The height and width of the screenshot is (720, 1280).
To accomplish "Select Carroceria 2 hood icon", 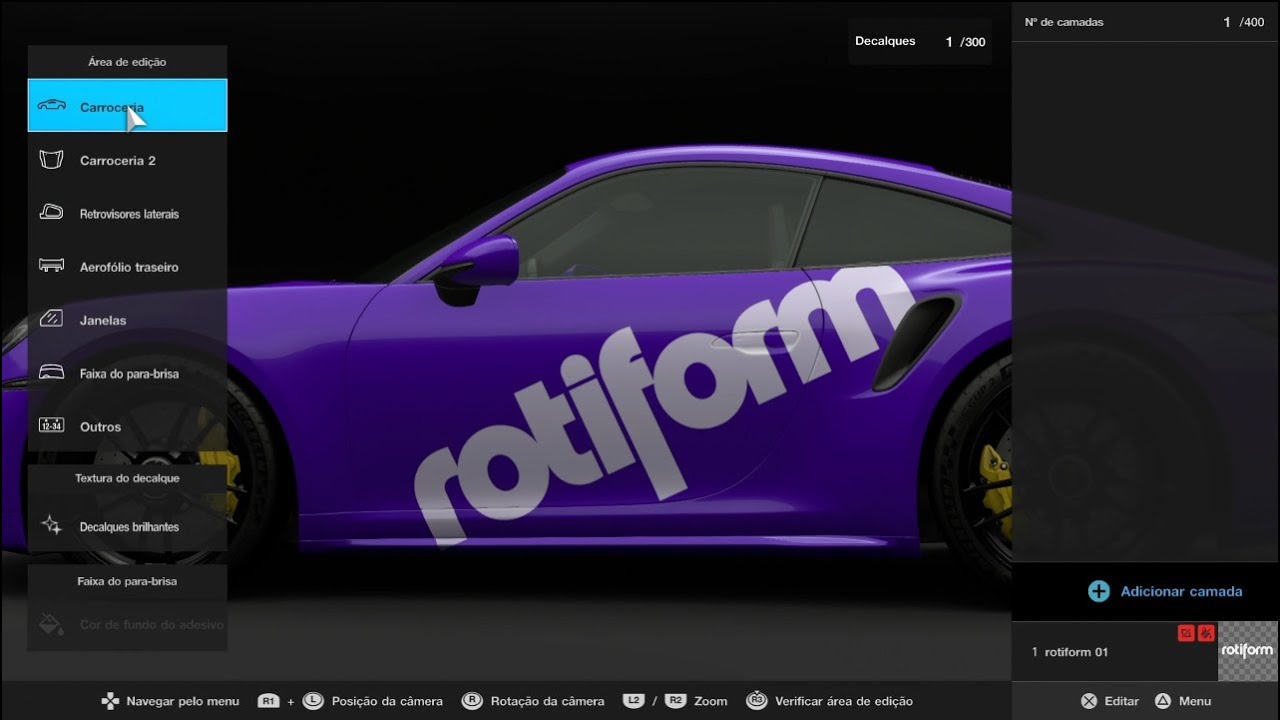I will [51, 160].
